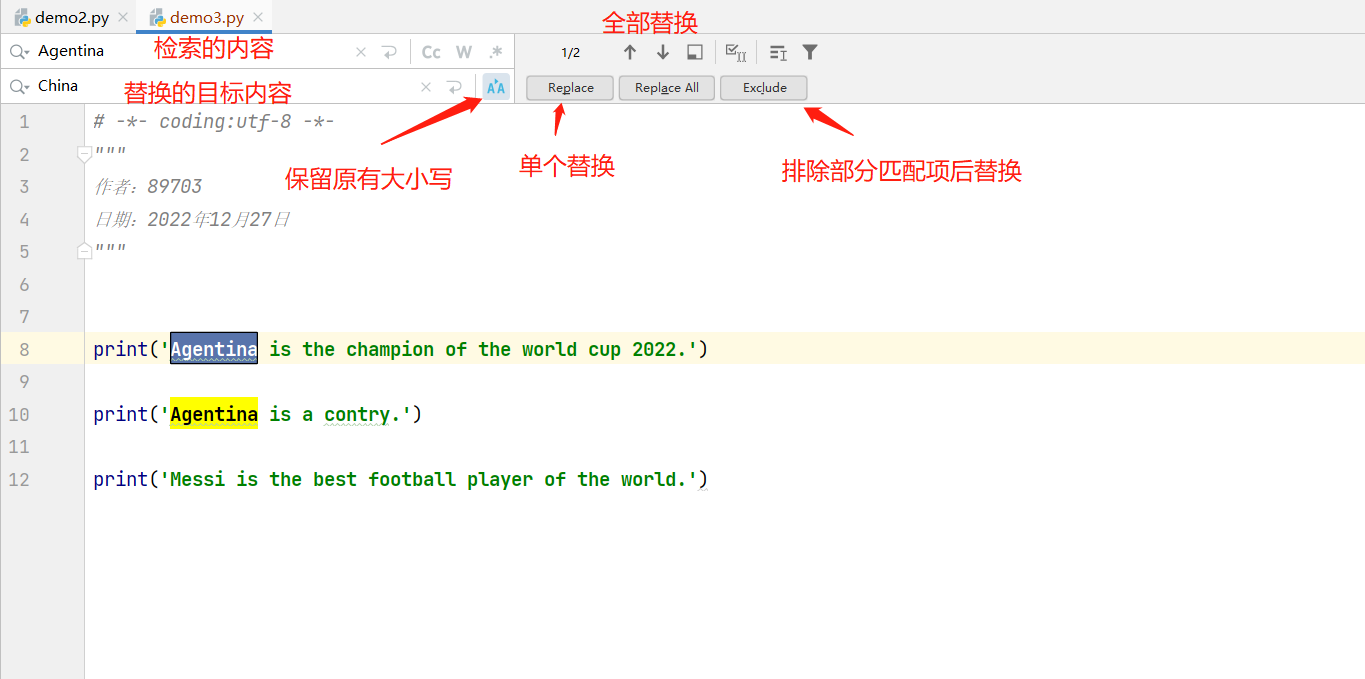The width and height of the screenshot is (1365, 679).
Task: Enable Regex (.*) search mode
Action: 495,52
